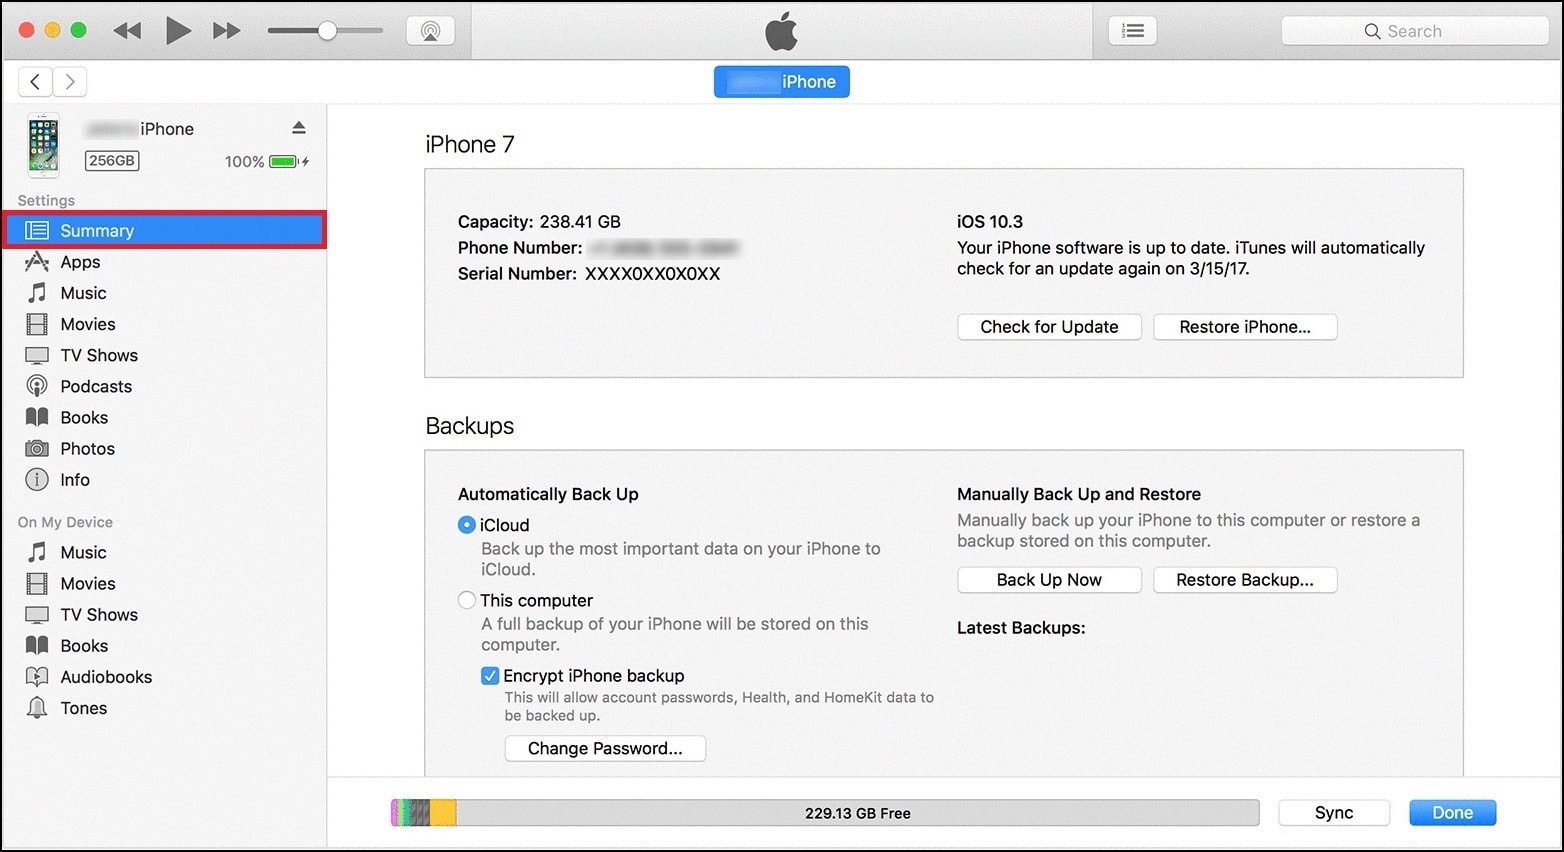This screenshot has width=1564, height=852.
Task: Click the Check for Update button
Action: [1048, 327]
